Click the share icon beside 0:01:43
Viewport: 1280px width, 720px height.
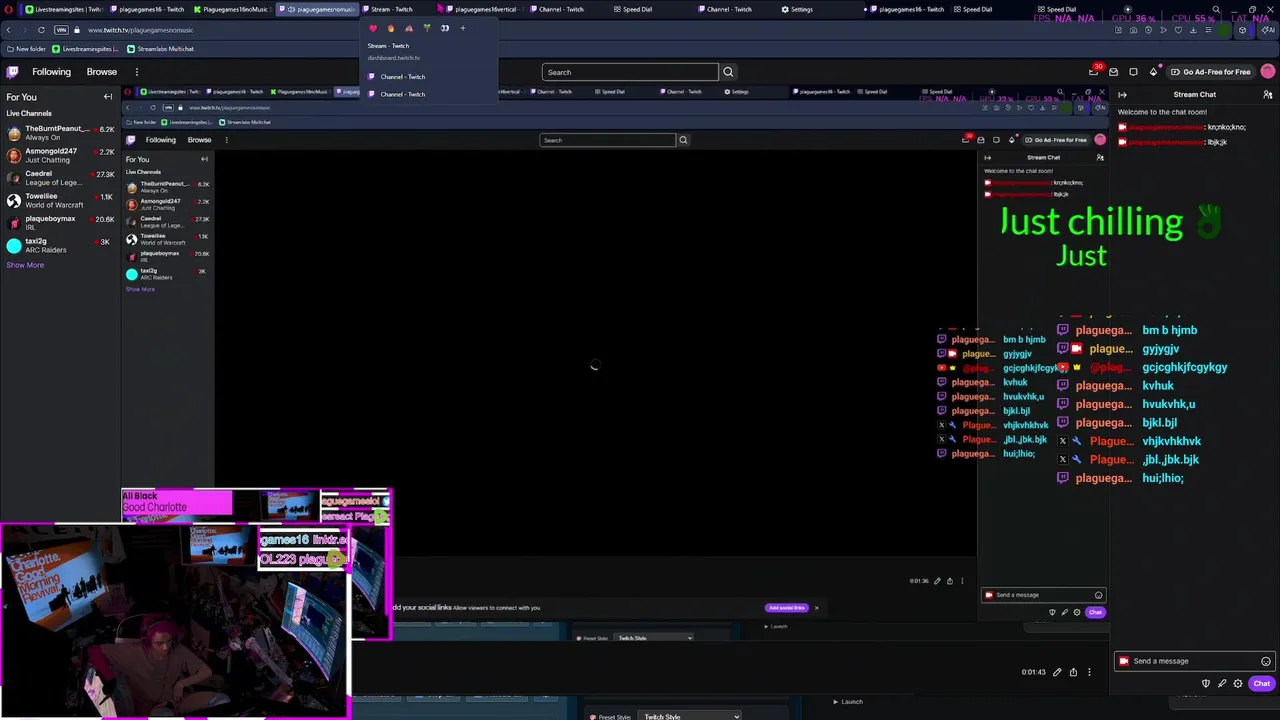pos(1073,672)
